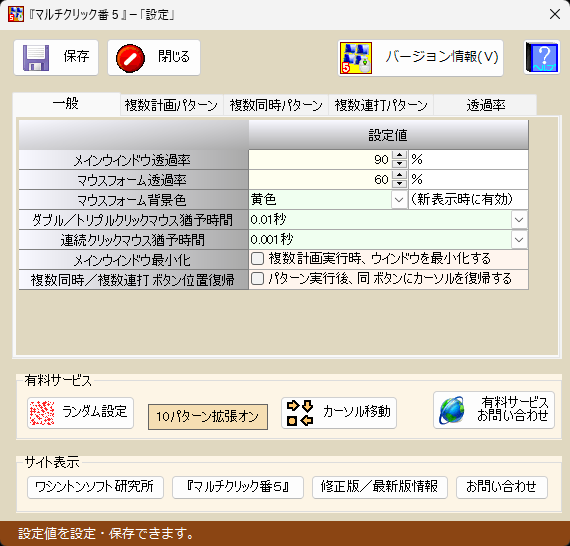Expand the 0.001秒 continuous click dropdown
Viewport: 570px width, 546px height.
click(519, 240)
